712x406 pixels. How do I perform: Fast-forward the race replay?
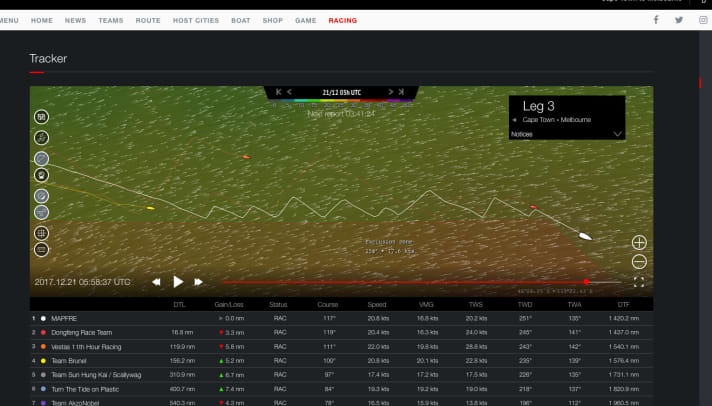tap(198, 282)
